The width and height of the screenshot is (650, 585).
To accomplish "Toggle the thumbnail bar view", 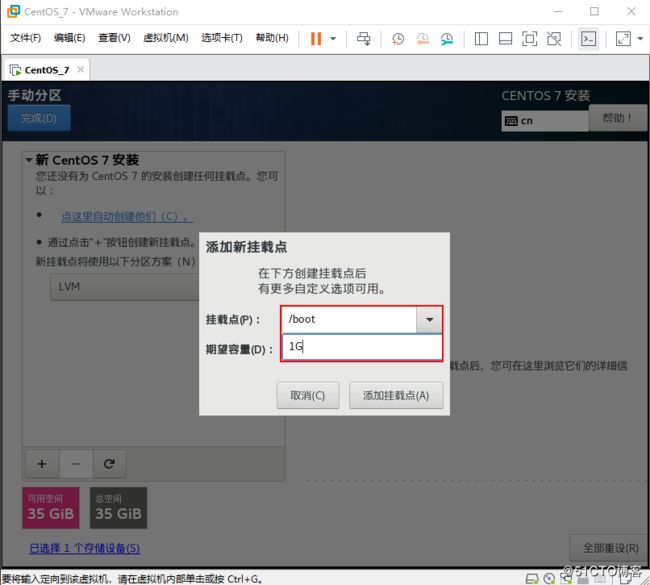I will (x=505, y=39).
